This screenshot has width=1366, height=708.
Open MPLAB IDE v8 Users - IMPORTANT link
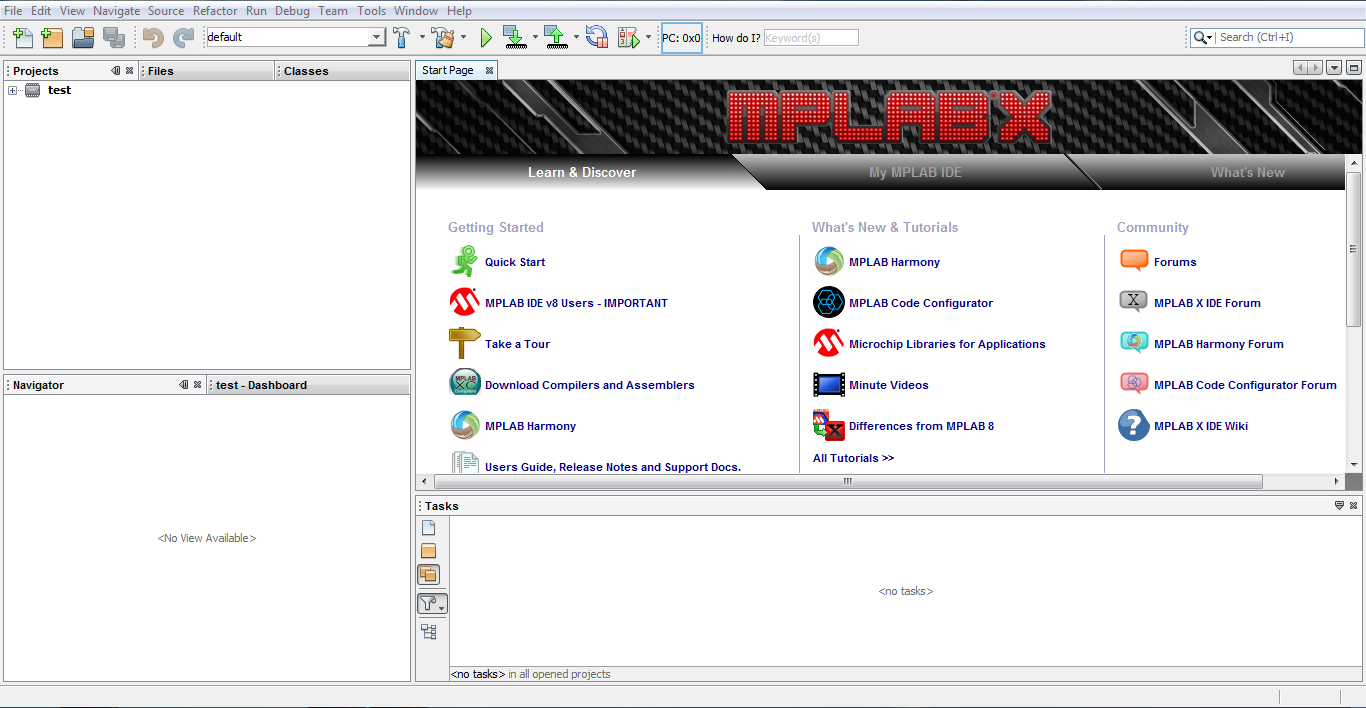tap(576, 303)
